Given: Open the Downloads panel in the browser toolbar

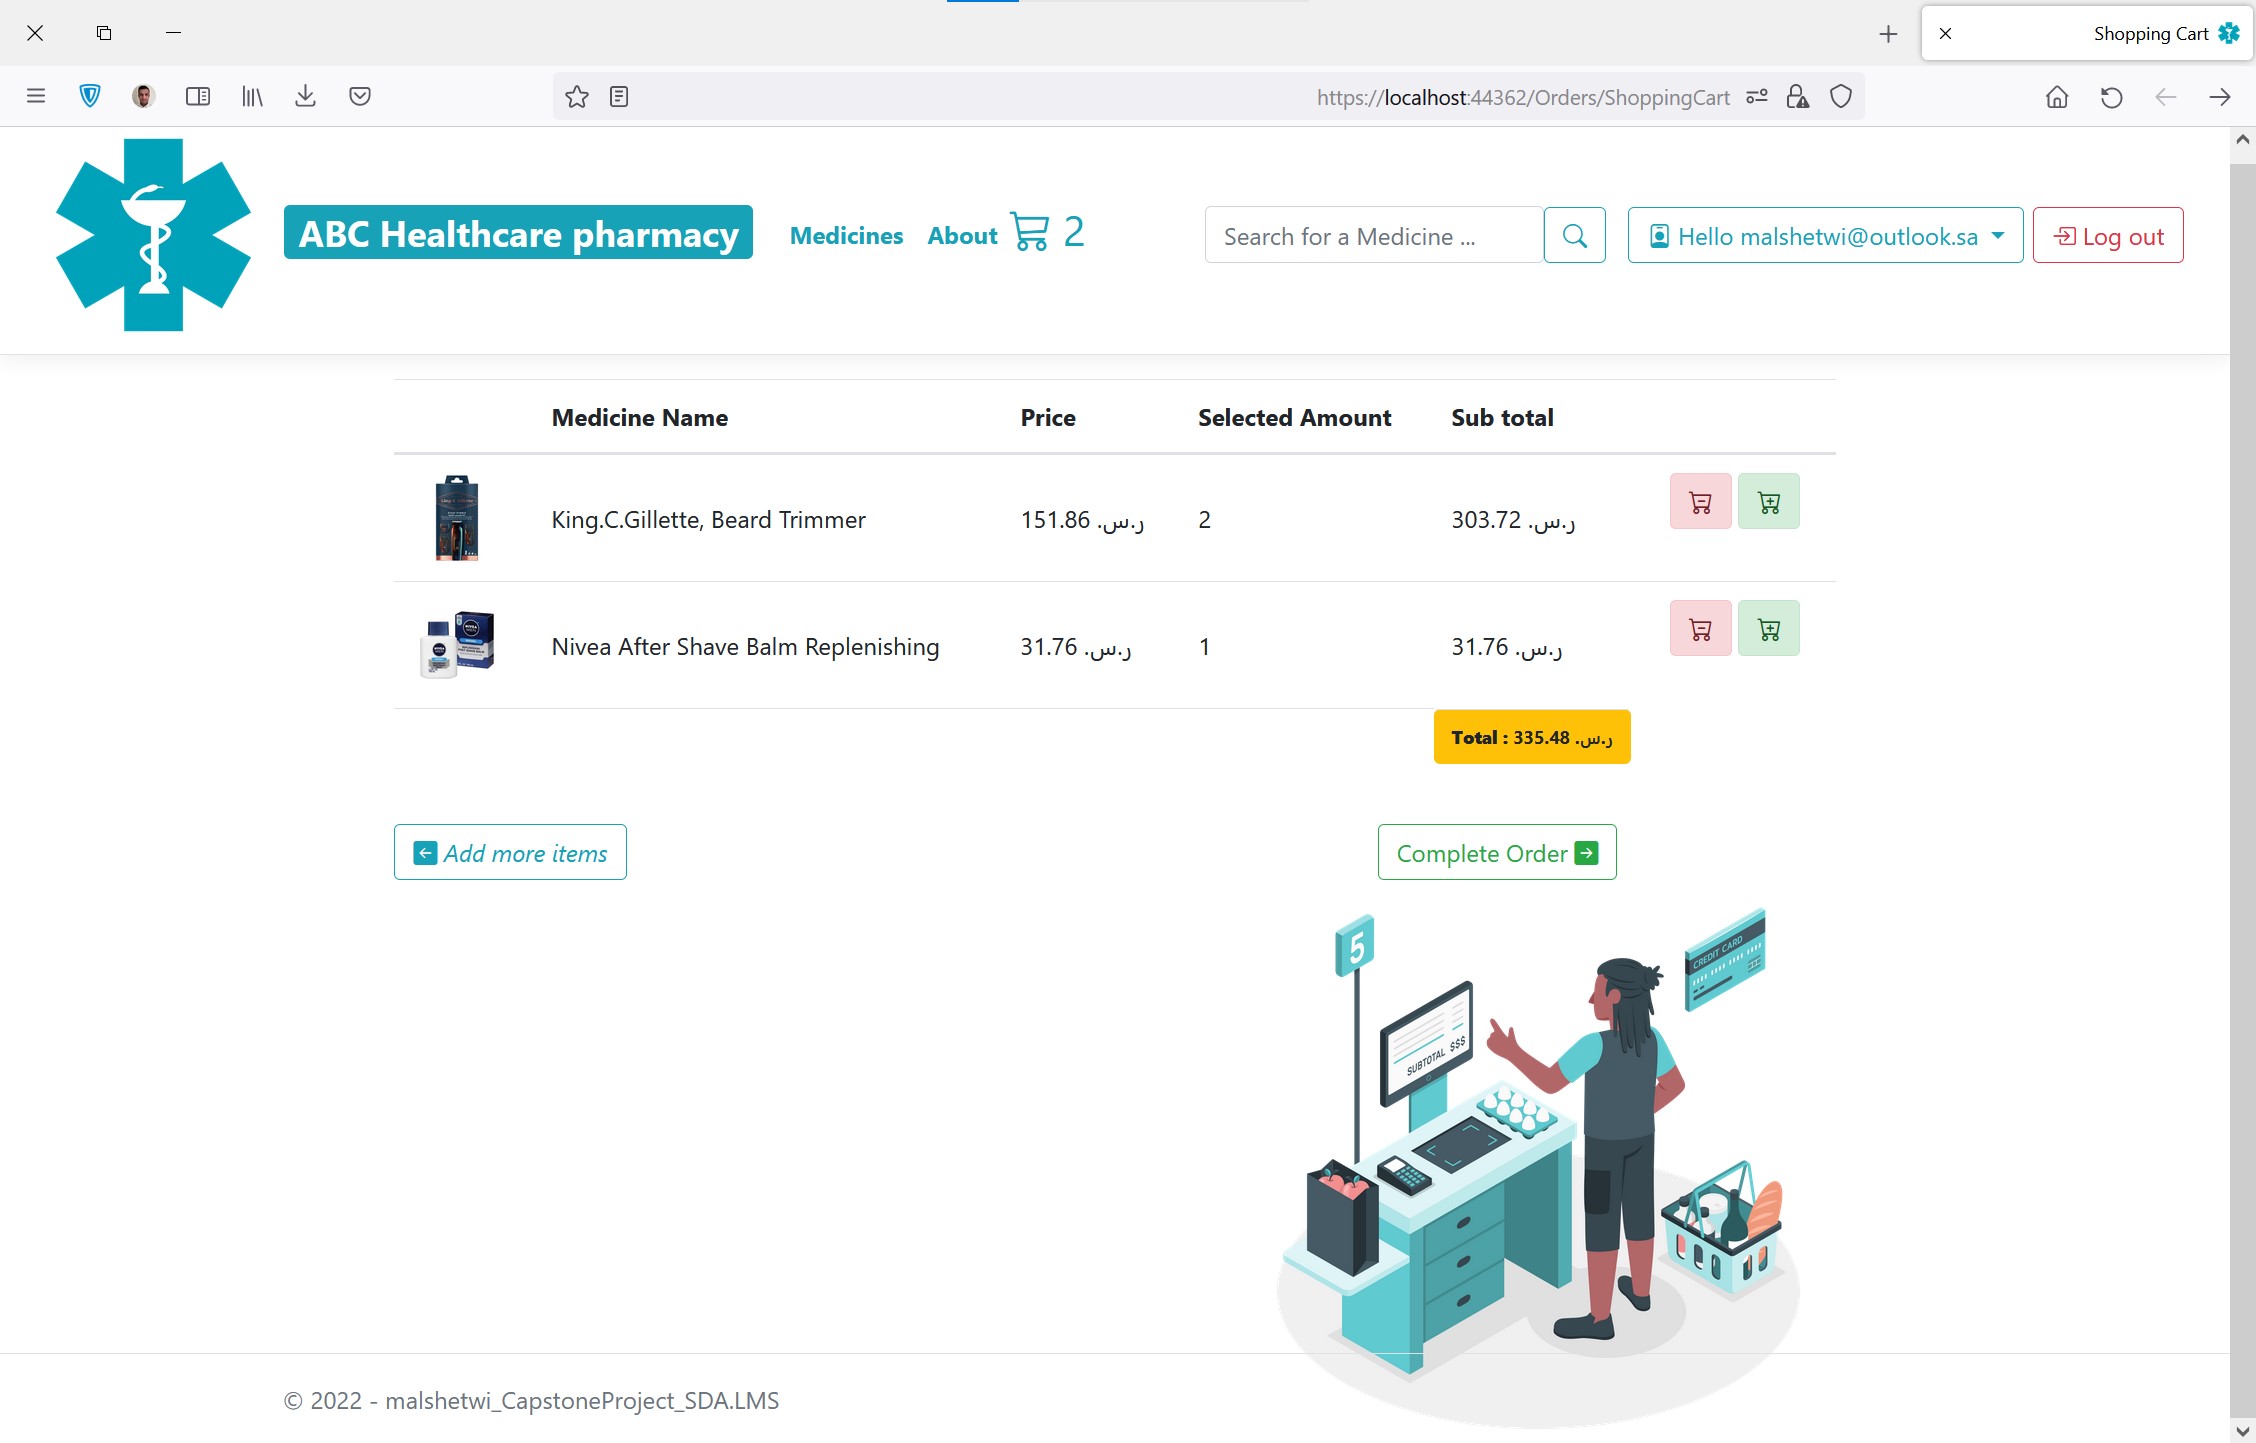Looking at the screenshot, I should pos(306,96).
